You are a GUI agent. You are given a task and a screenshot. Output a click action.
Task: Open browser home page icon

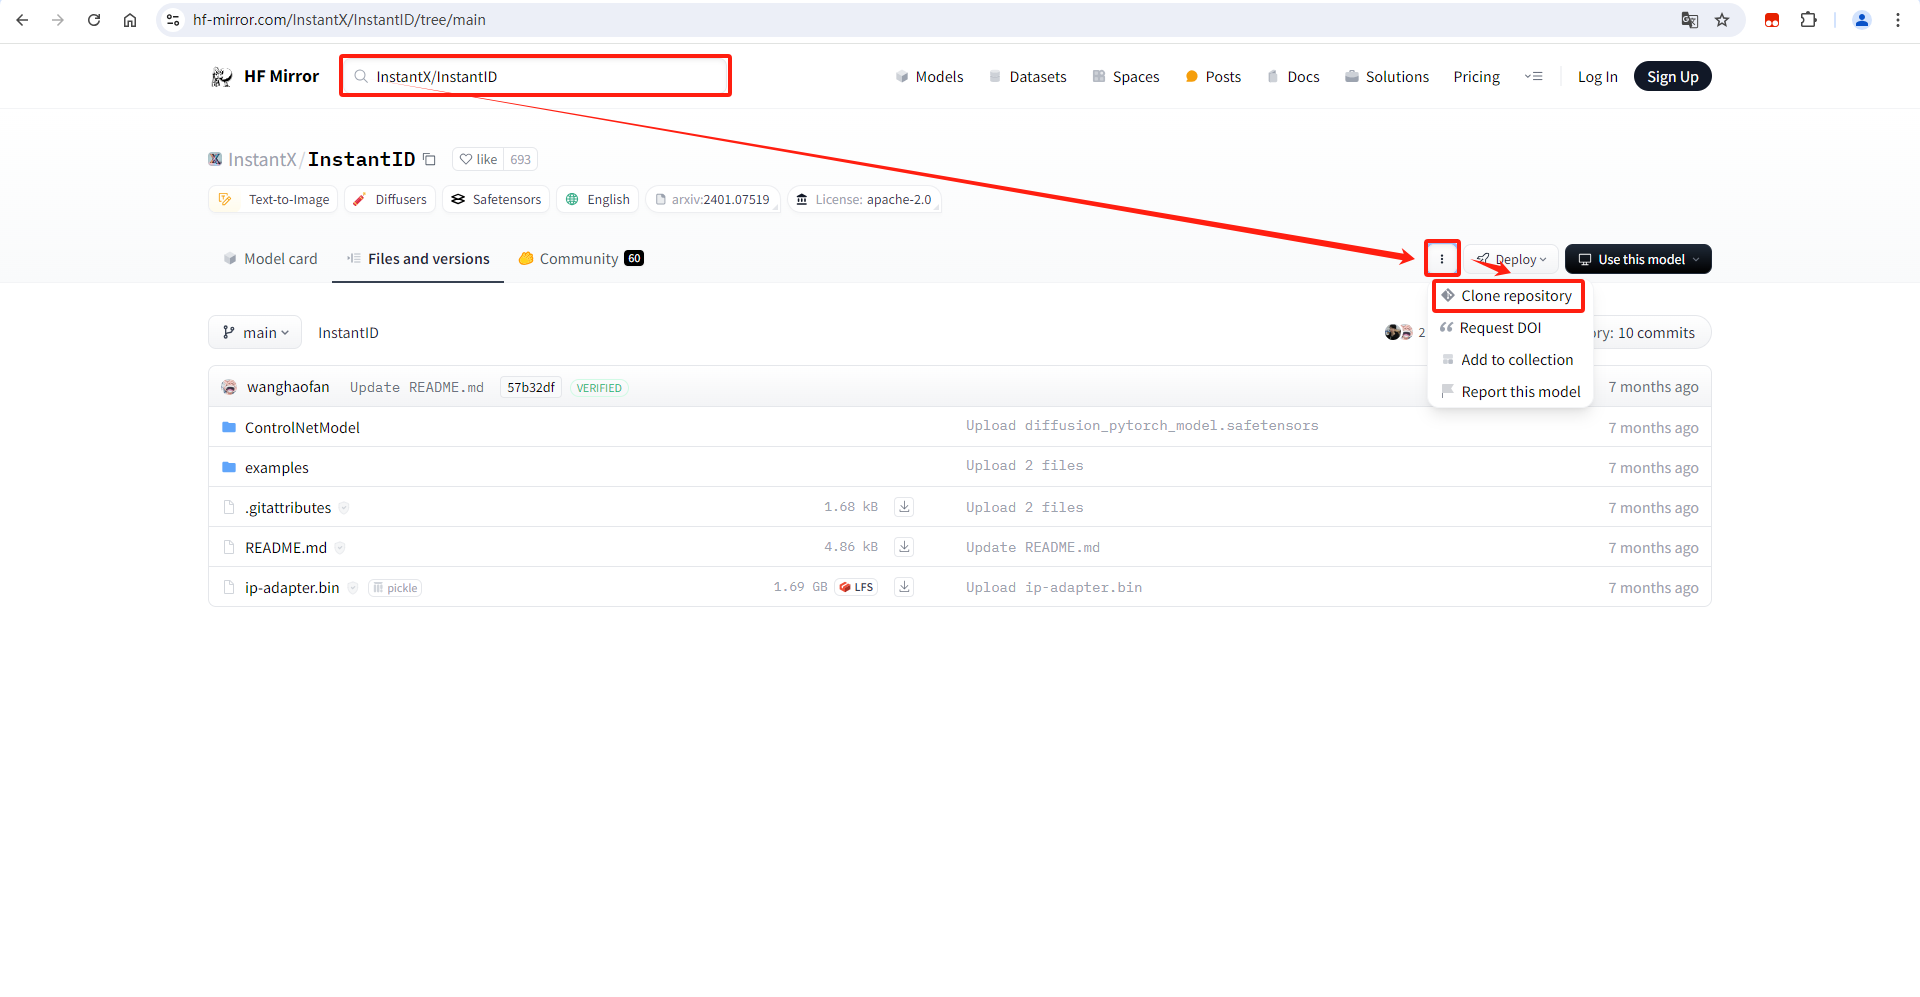pyautogui.click(x=130, y=20)
